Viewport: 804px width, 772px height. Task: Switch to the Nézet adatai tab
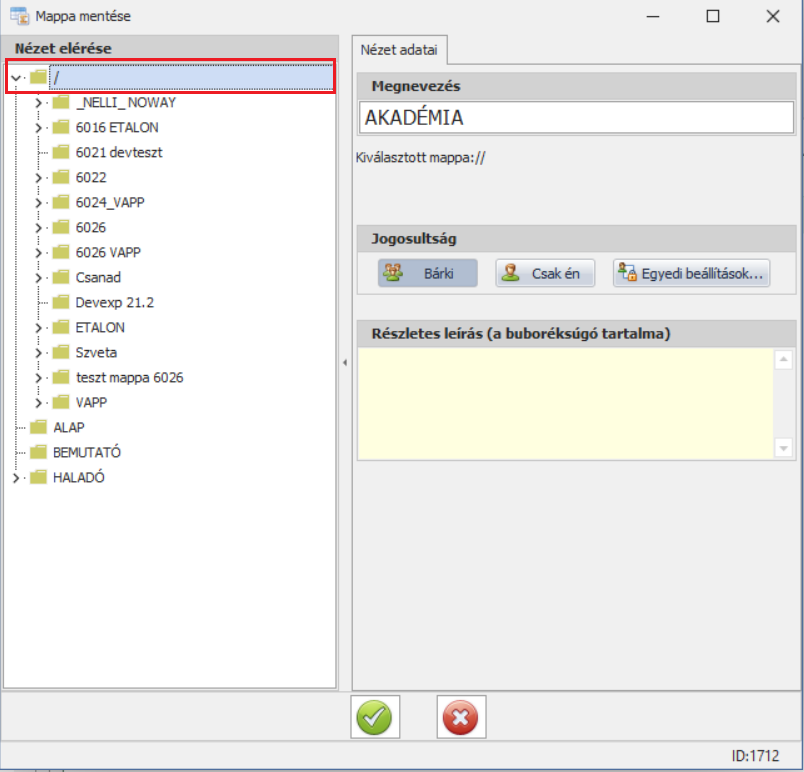pos(400,49)
